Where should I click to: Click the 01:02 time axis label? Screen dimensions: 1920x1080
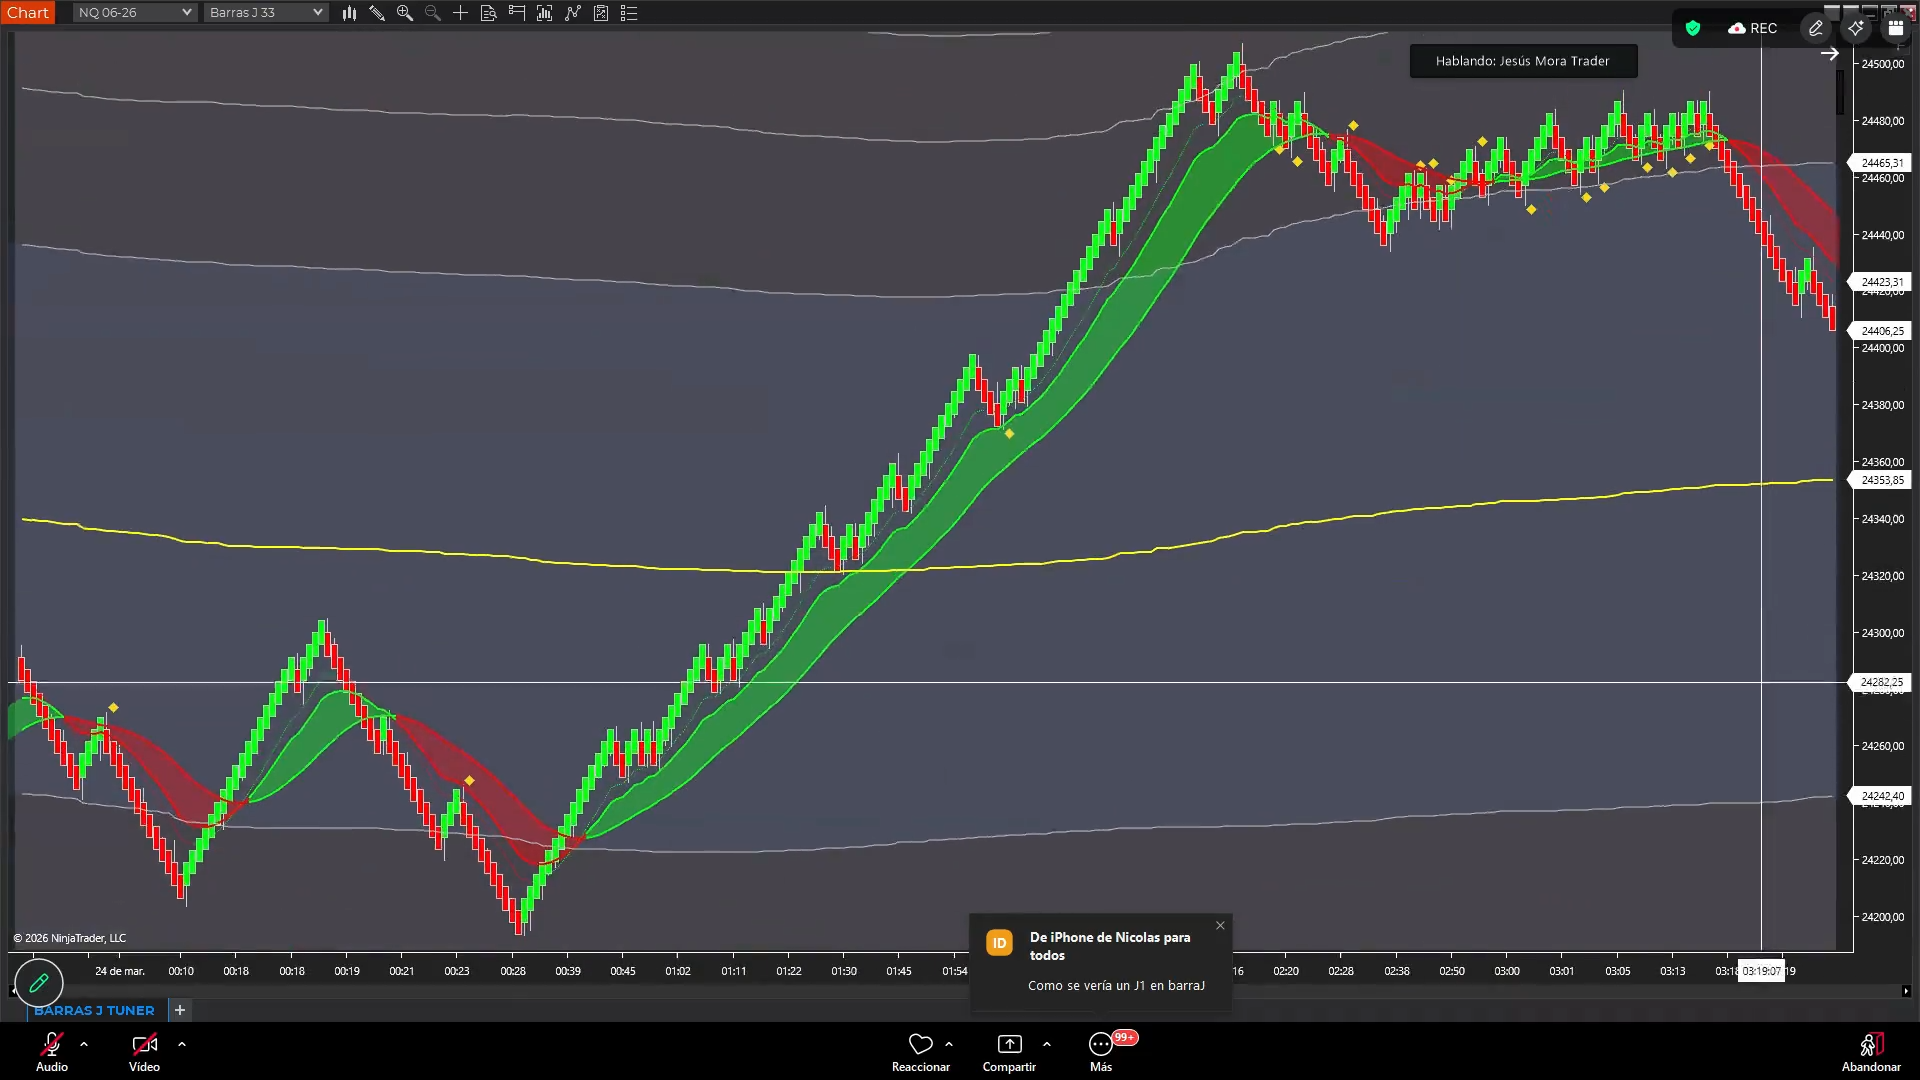678,971
